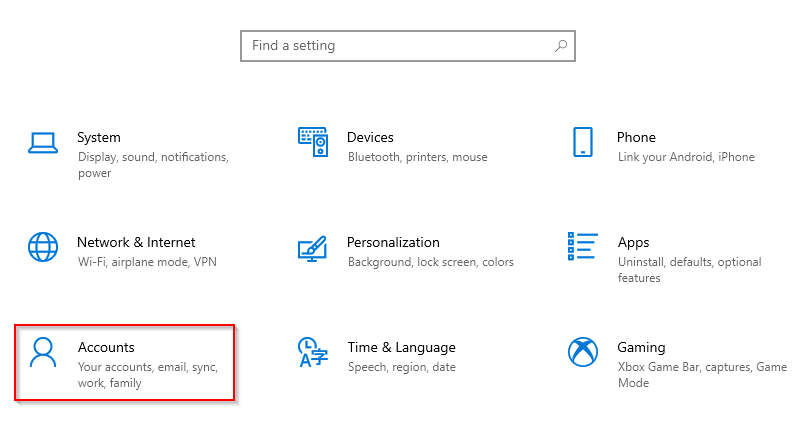Open the Personalization label
The image size is (811, 437).
393,243
